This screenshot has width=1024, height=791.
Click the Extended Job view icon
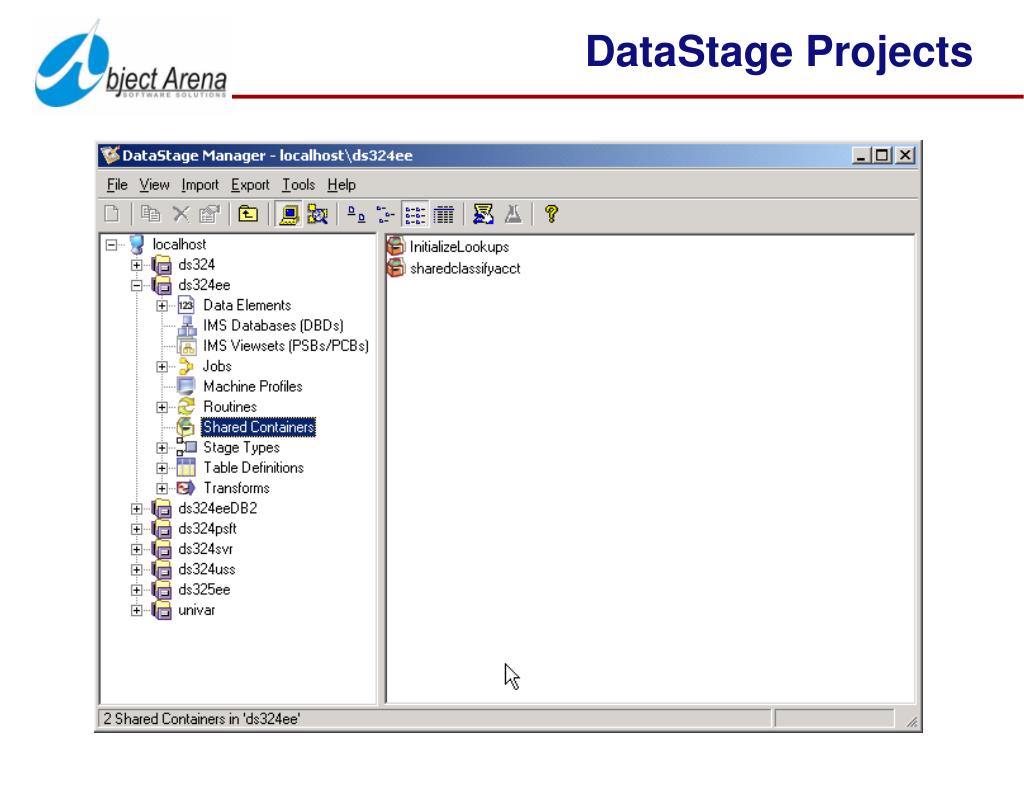coord(318,214)
